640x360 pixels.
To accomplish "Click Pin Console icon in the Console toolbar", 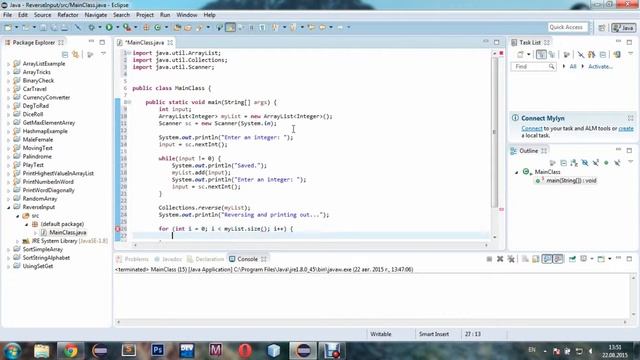I will [572, 259].
